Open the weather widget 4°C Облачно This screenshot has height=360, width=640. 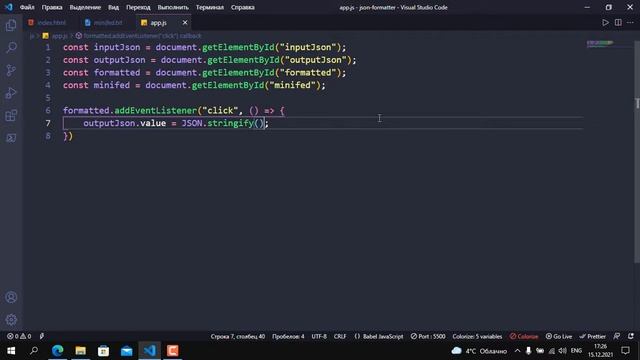[x=479, y=351]
